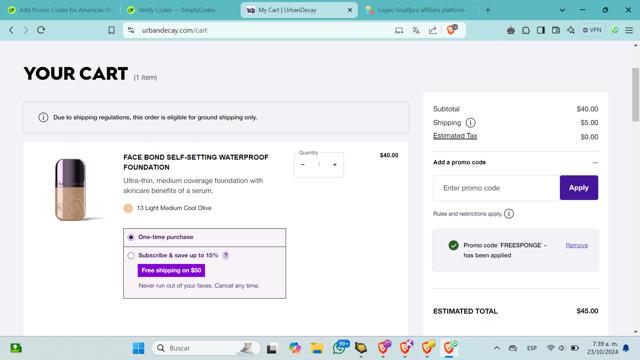This screenshot has height=360, width=640.
Task: Click the translate page icon
Action: (416, 30)
